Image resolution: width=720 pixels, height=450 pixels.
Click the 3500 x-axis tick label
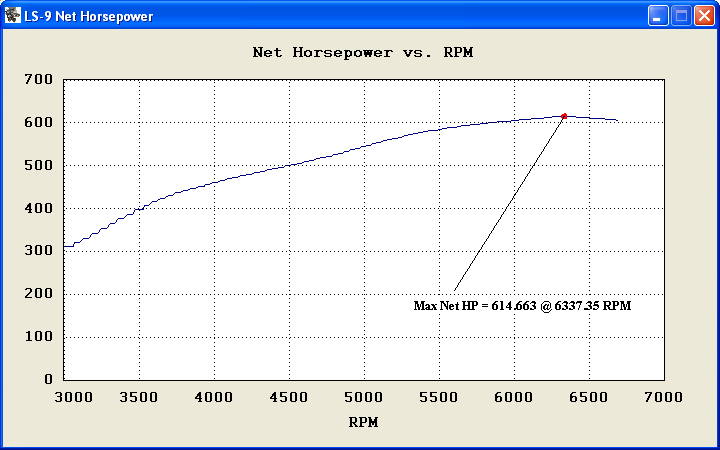[x=139, y=397]
